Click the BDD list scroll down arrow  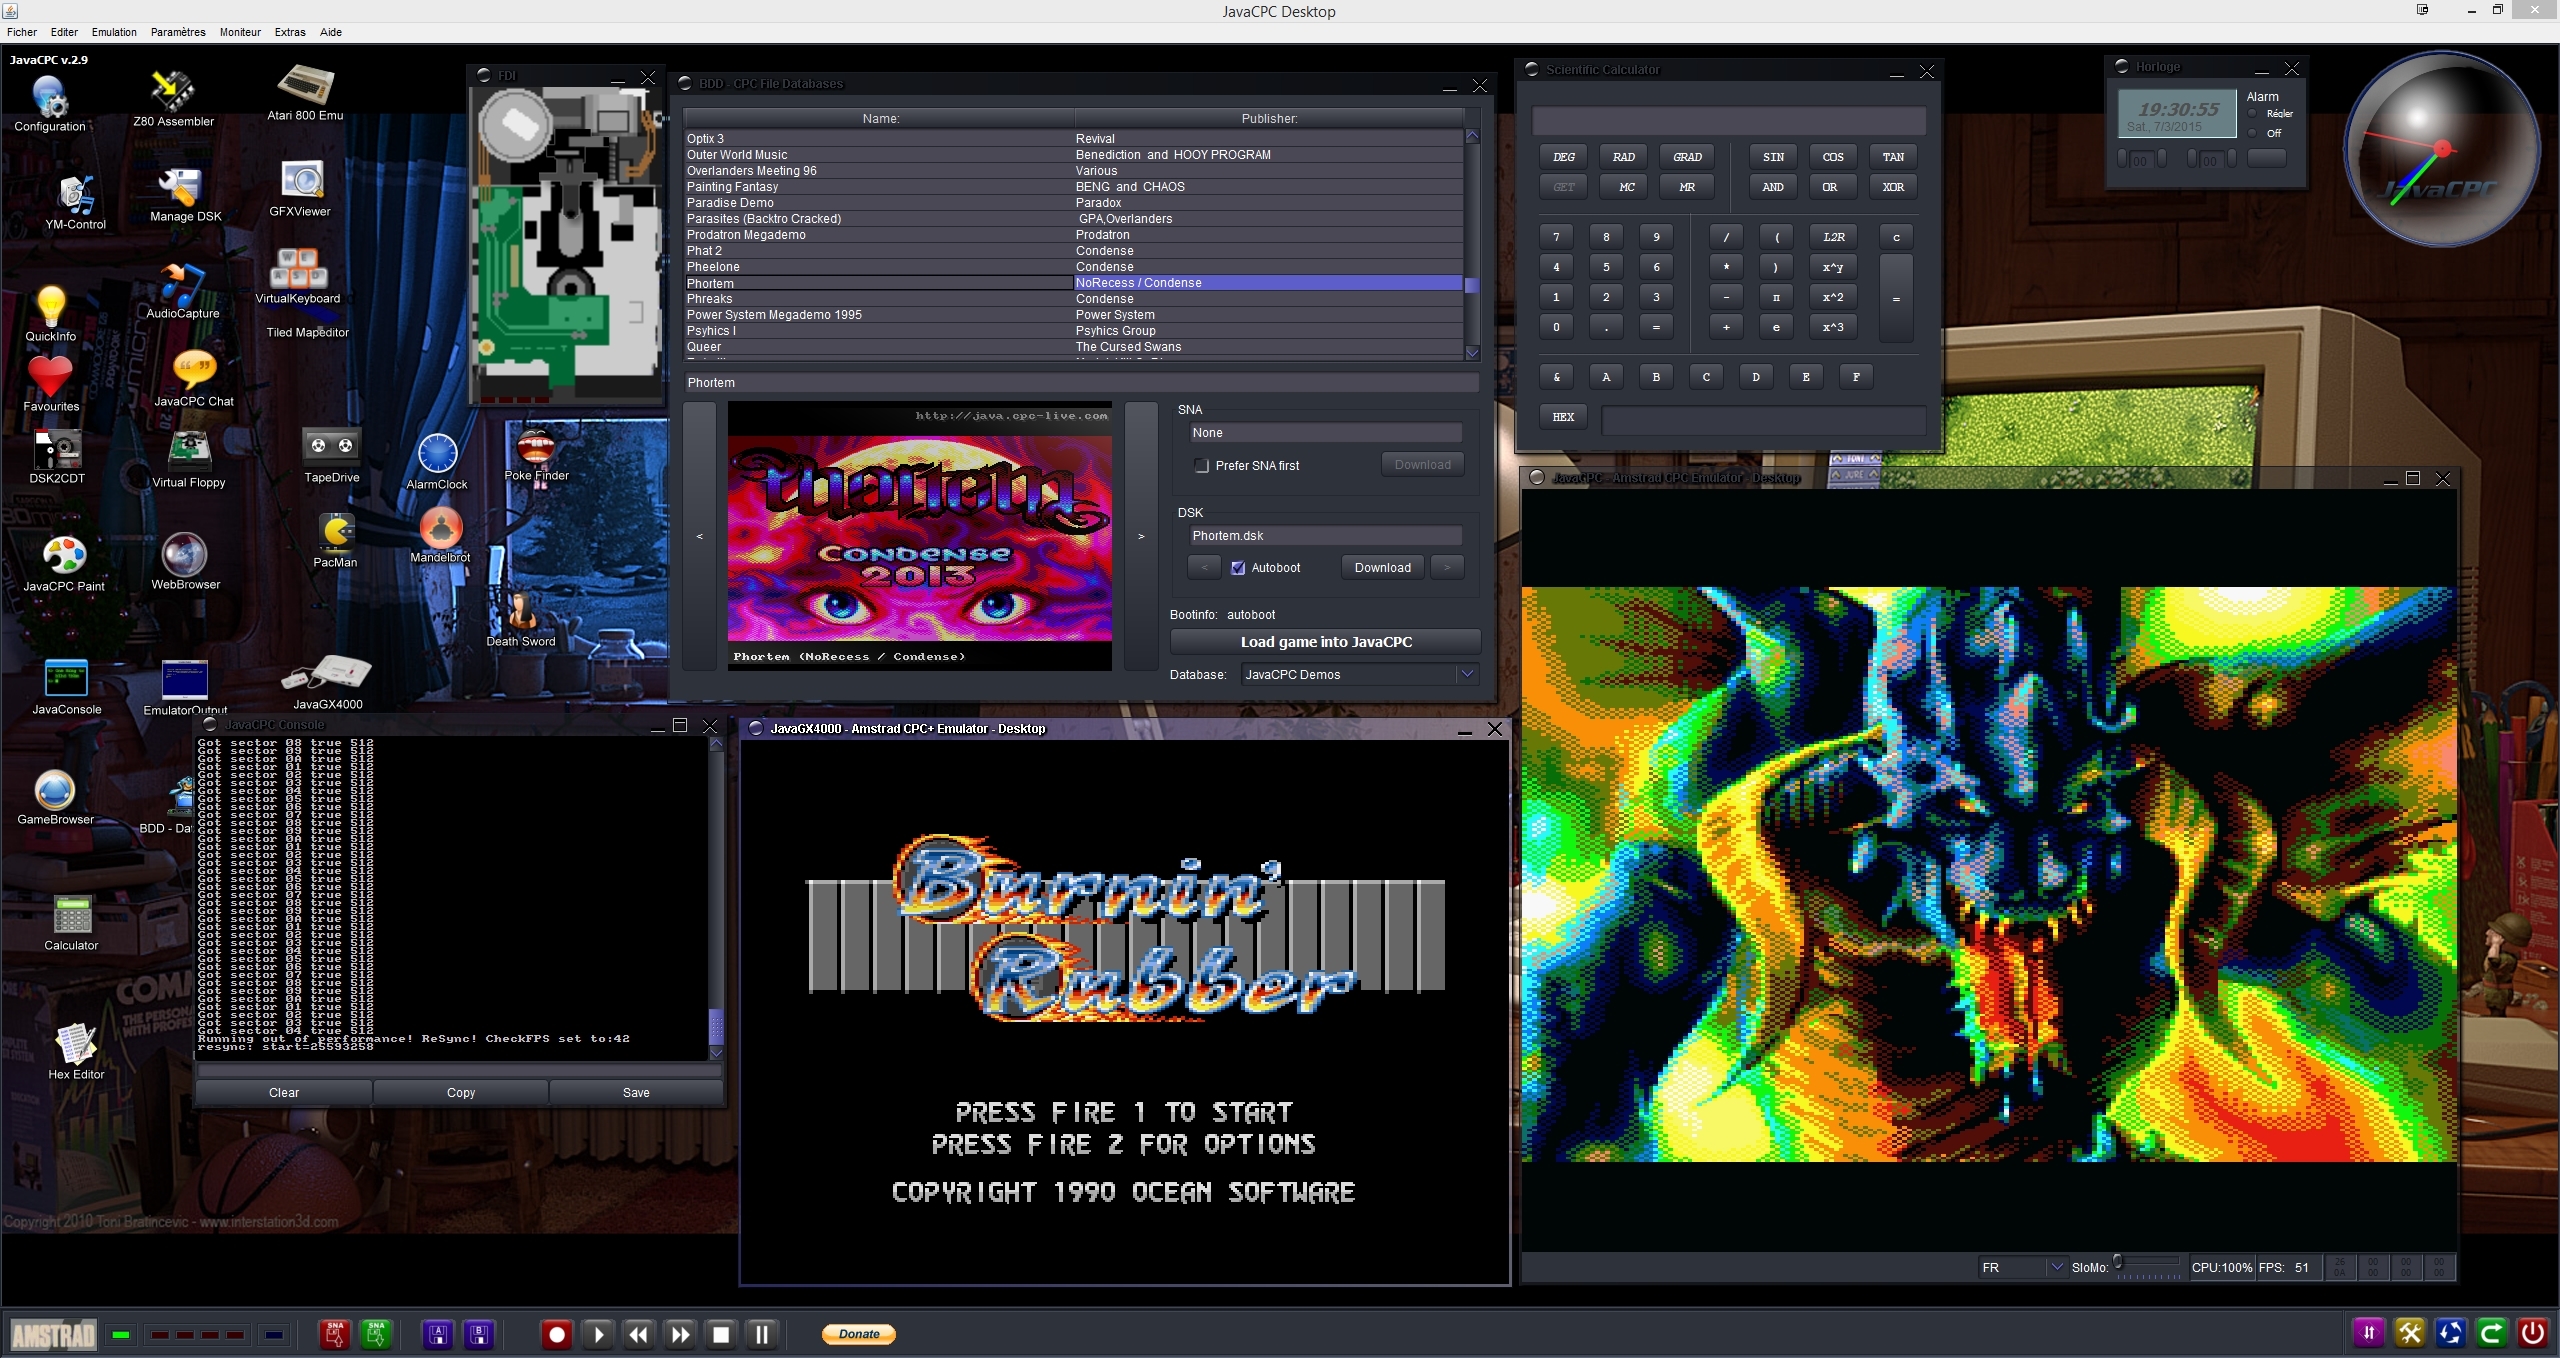point(1472,352)
